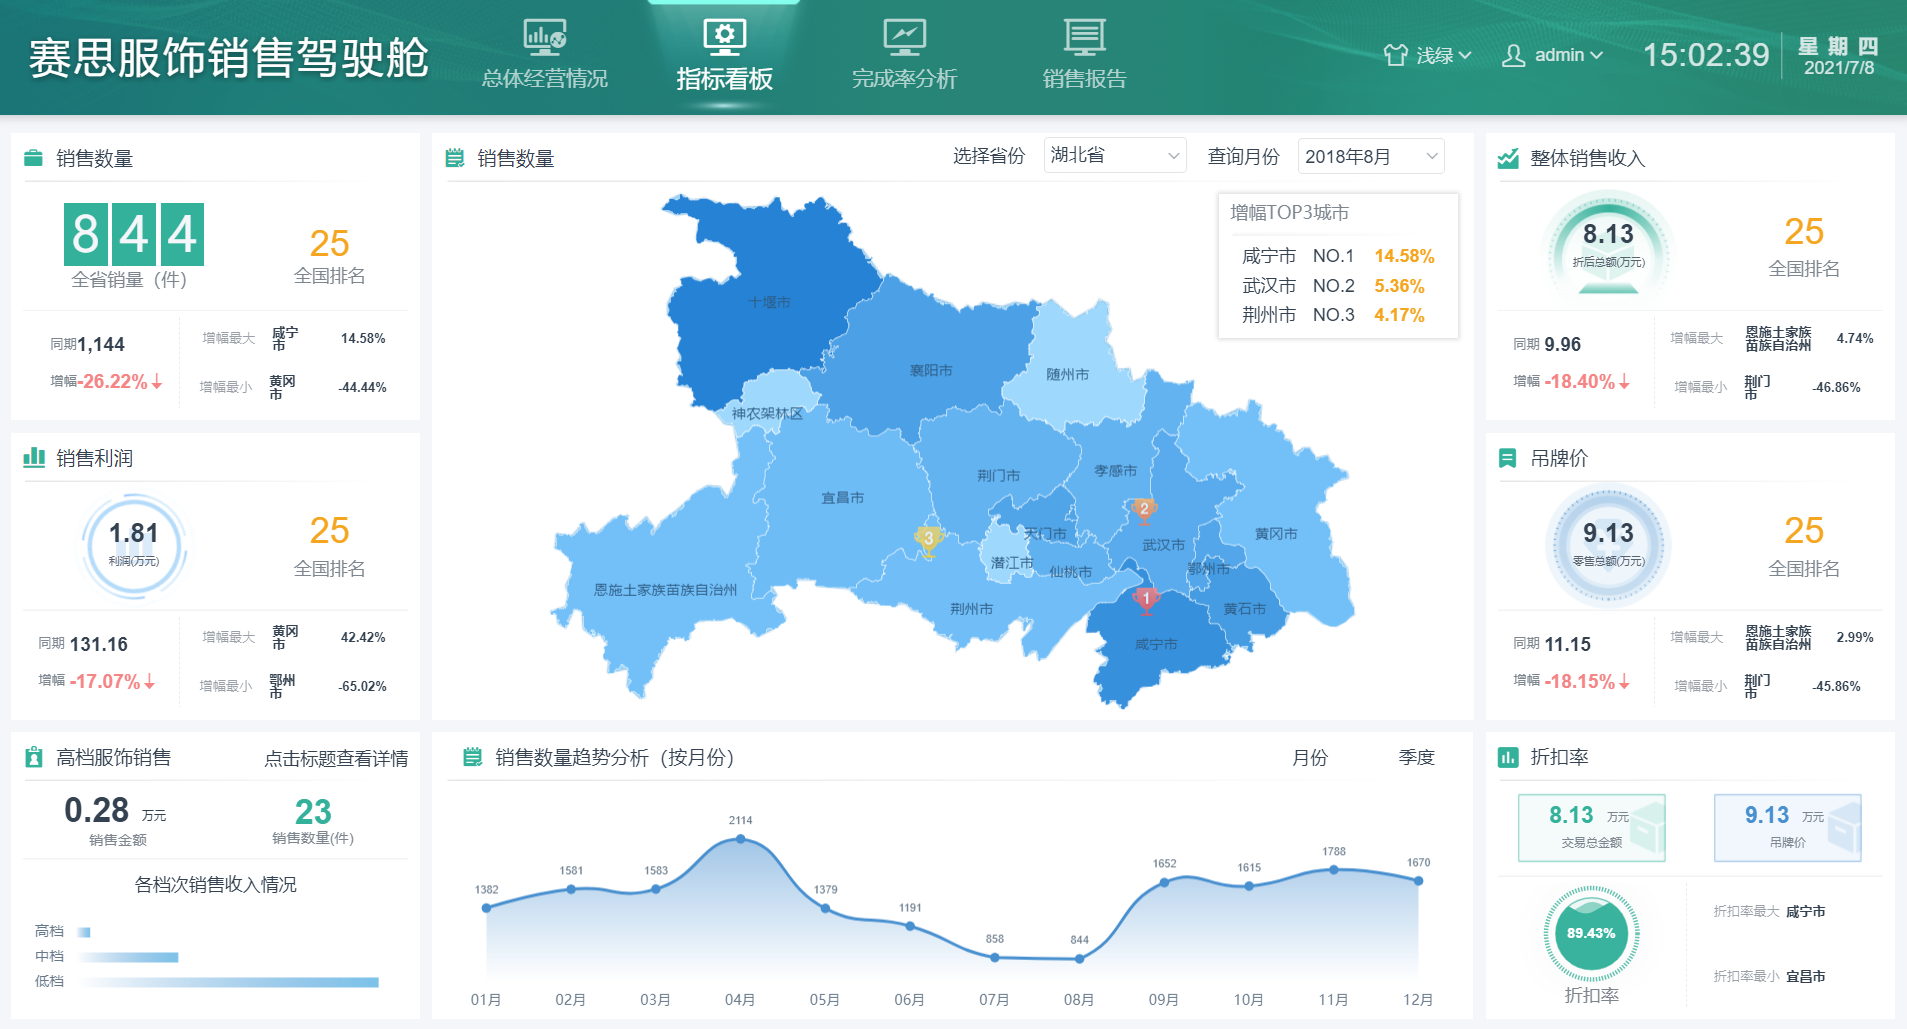Expand the 浅绿 theme selector
This screenshot has height=1029, width=1907.
pyautogui.click(x=1427, y=56)
